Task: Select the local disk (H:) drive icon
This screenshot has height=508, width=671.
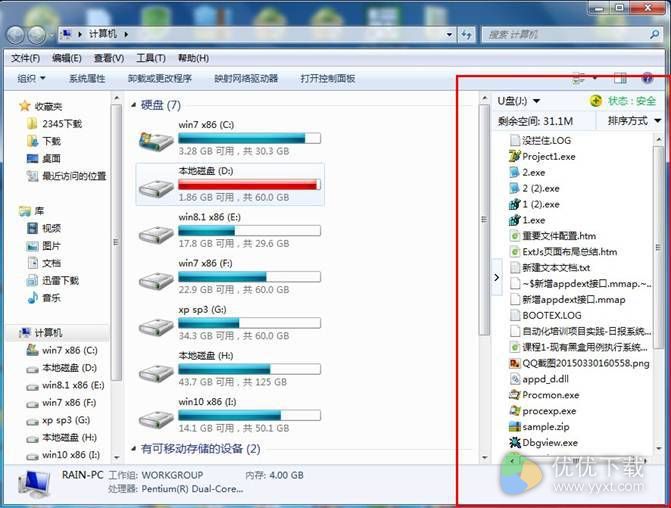Action: 156,372
